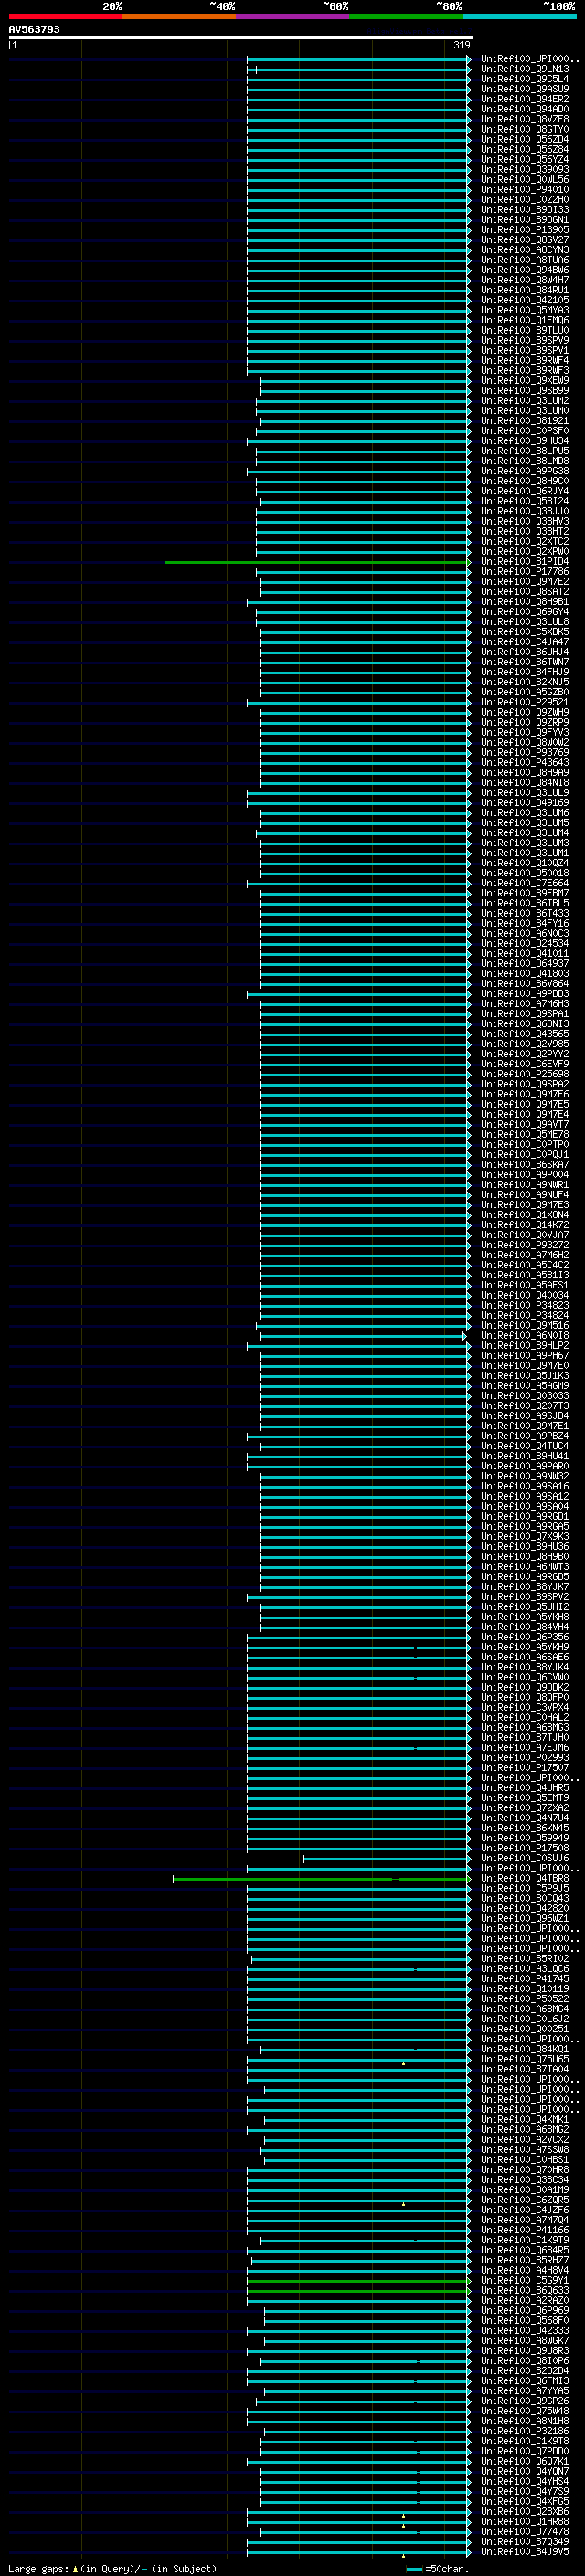
Task: Open hit UniRef100_Q75U65
Action: coord(524,2059)
